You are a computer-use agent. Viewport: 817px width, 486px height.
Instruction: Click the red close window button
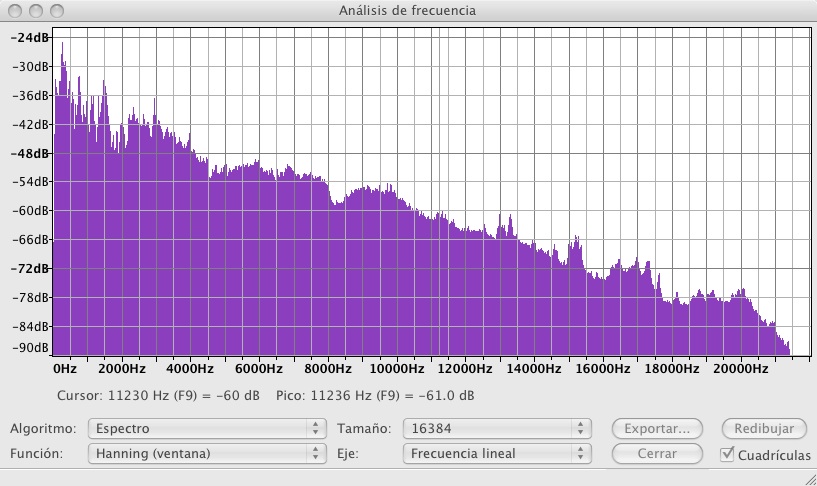(x=15, y=10)
